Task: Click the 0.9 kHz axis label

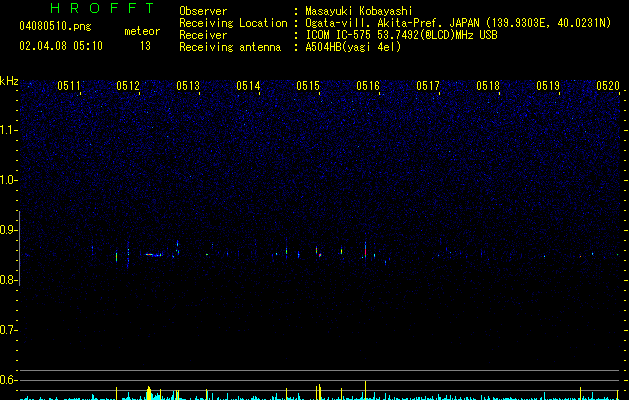Action: point(8,230)
